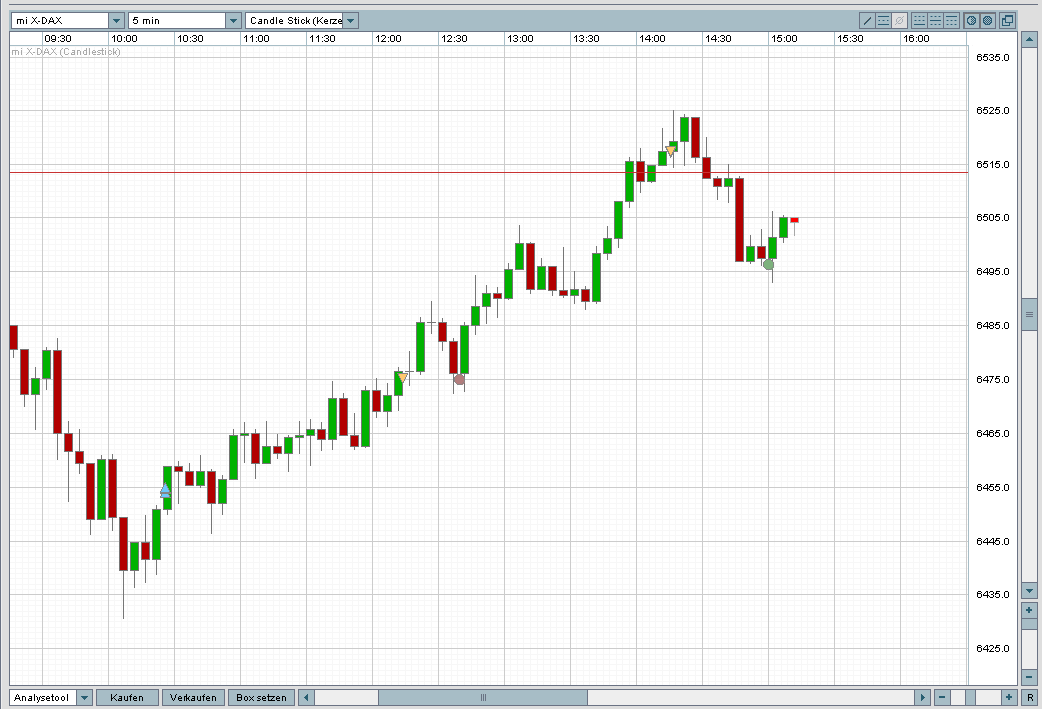
Task: Click the disabled delete-drawing (Ø) icon
Action: pos(899,21)
